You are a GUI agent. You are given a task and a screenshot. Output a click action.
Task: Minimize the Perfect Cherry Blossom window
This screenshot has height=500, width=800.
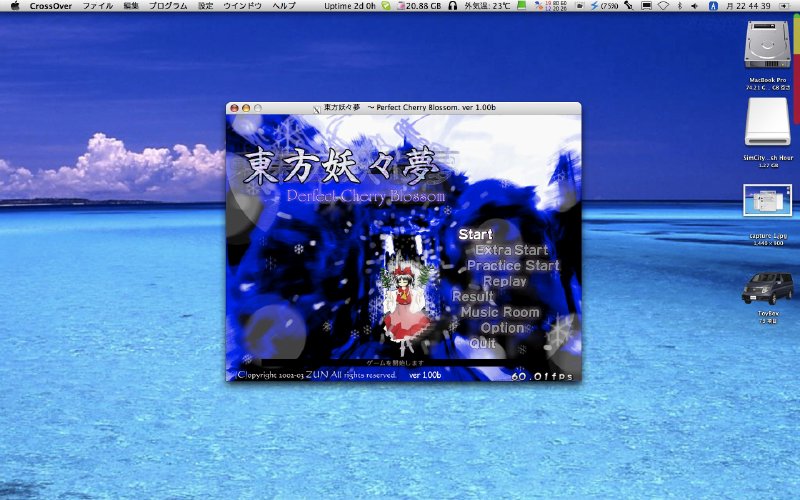(246, 108)
